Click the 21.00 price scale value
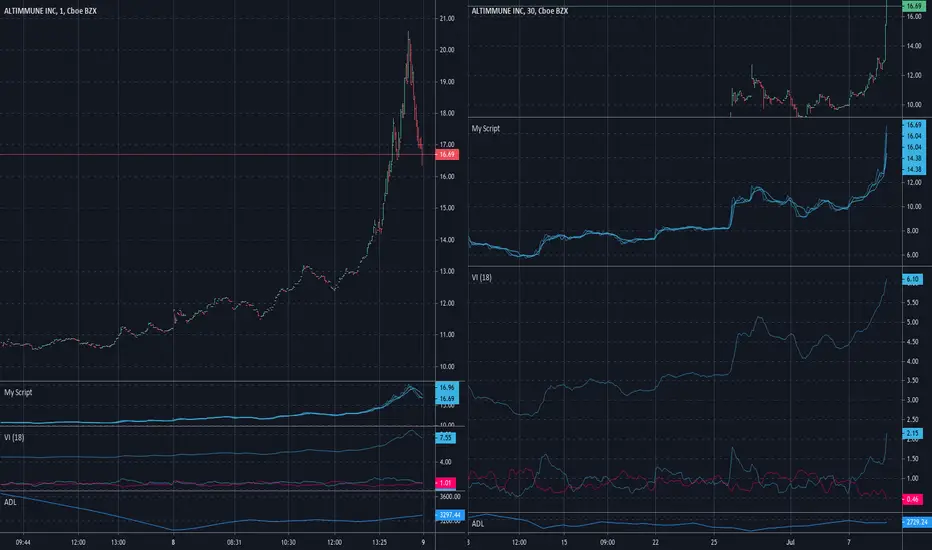 tap(447, 18)
